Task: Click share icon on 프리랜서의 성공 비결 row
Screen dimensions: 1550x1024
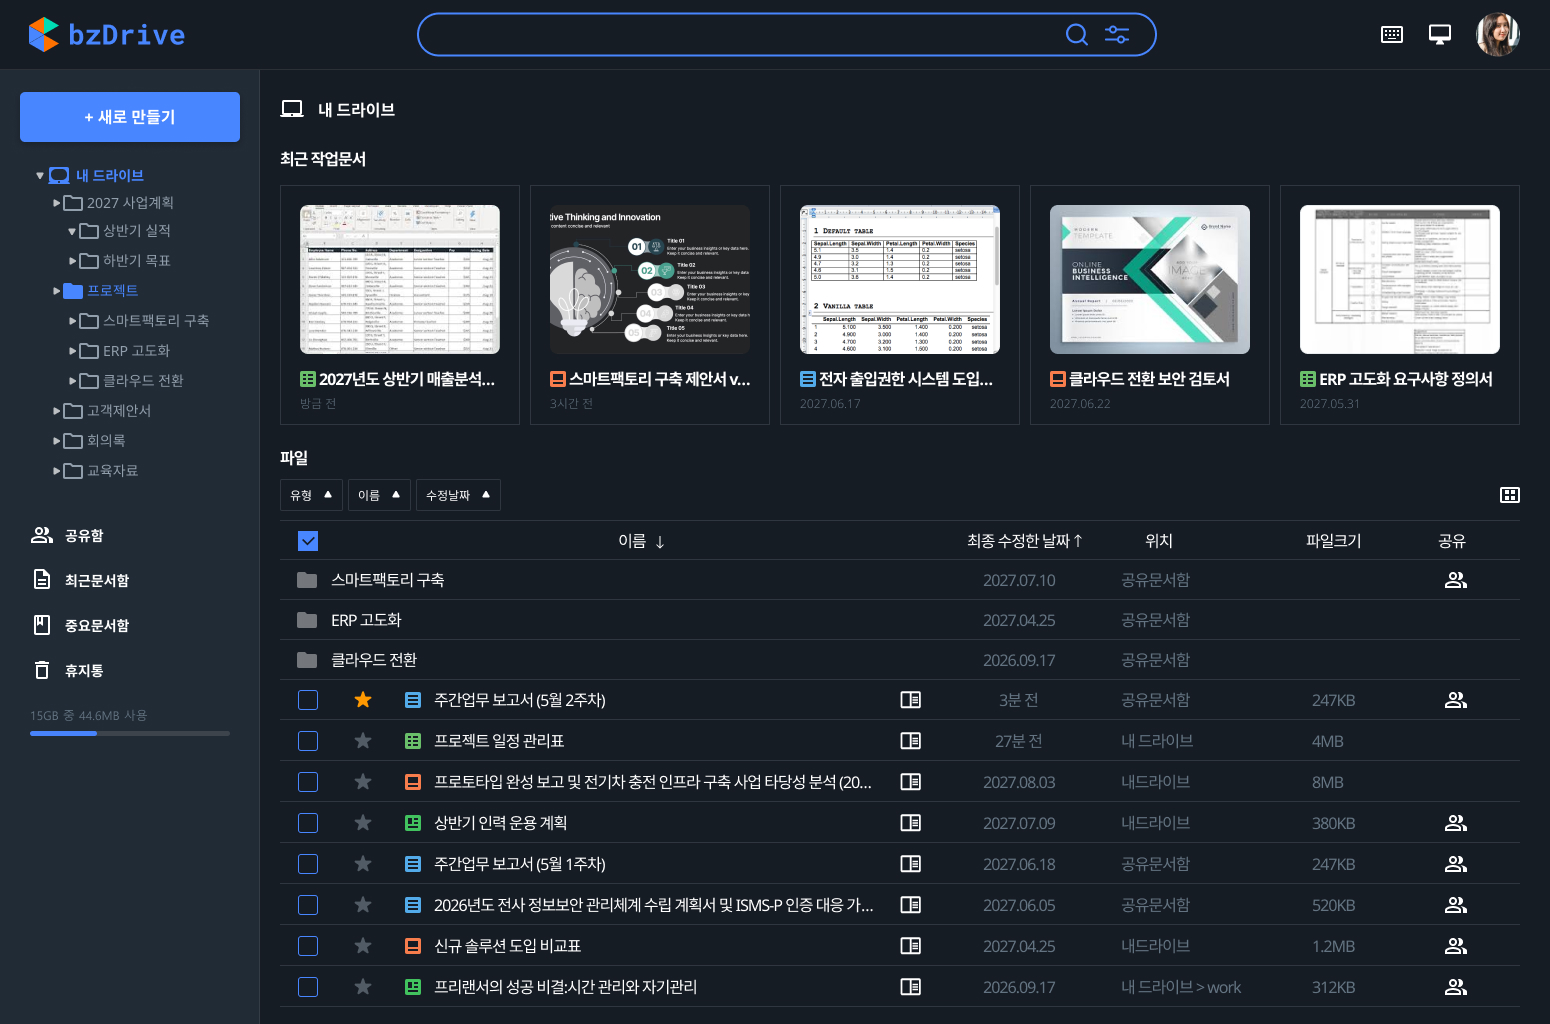Action: tap(1456, 987)
